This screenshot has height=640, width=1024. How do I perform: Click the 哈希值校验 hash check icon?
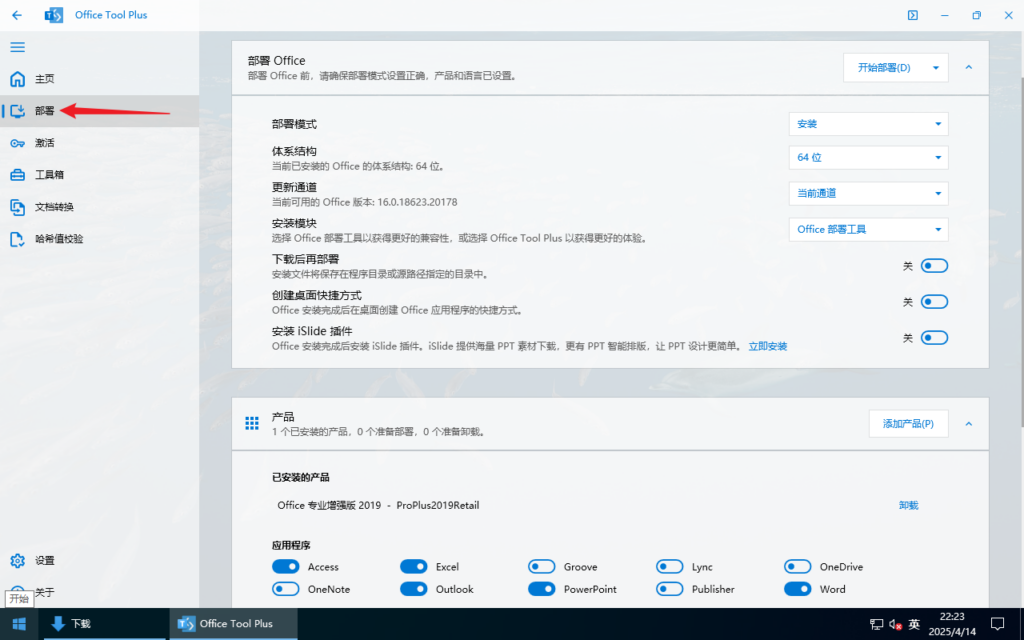click(18, 239)
